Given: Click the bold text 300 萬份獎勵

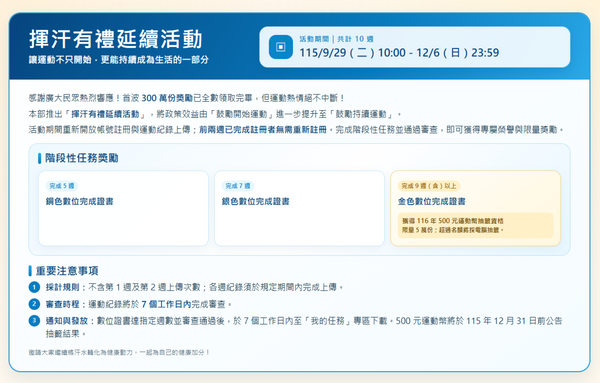Looking at the screenshot, I should 167,98.
